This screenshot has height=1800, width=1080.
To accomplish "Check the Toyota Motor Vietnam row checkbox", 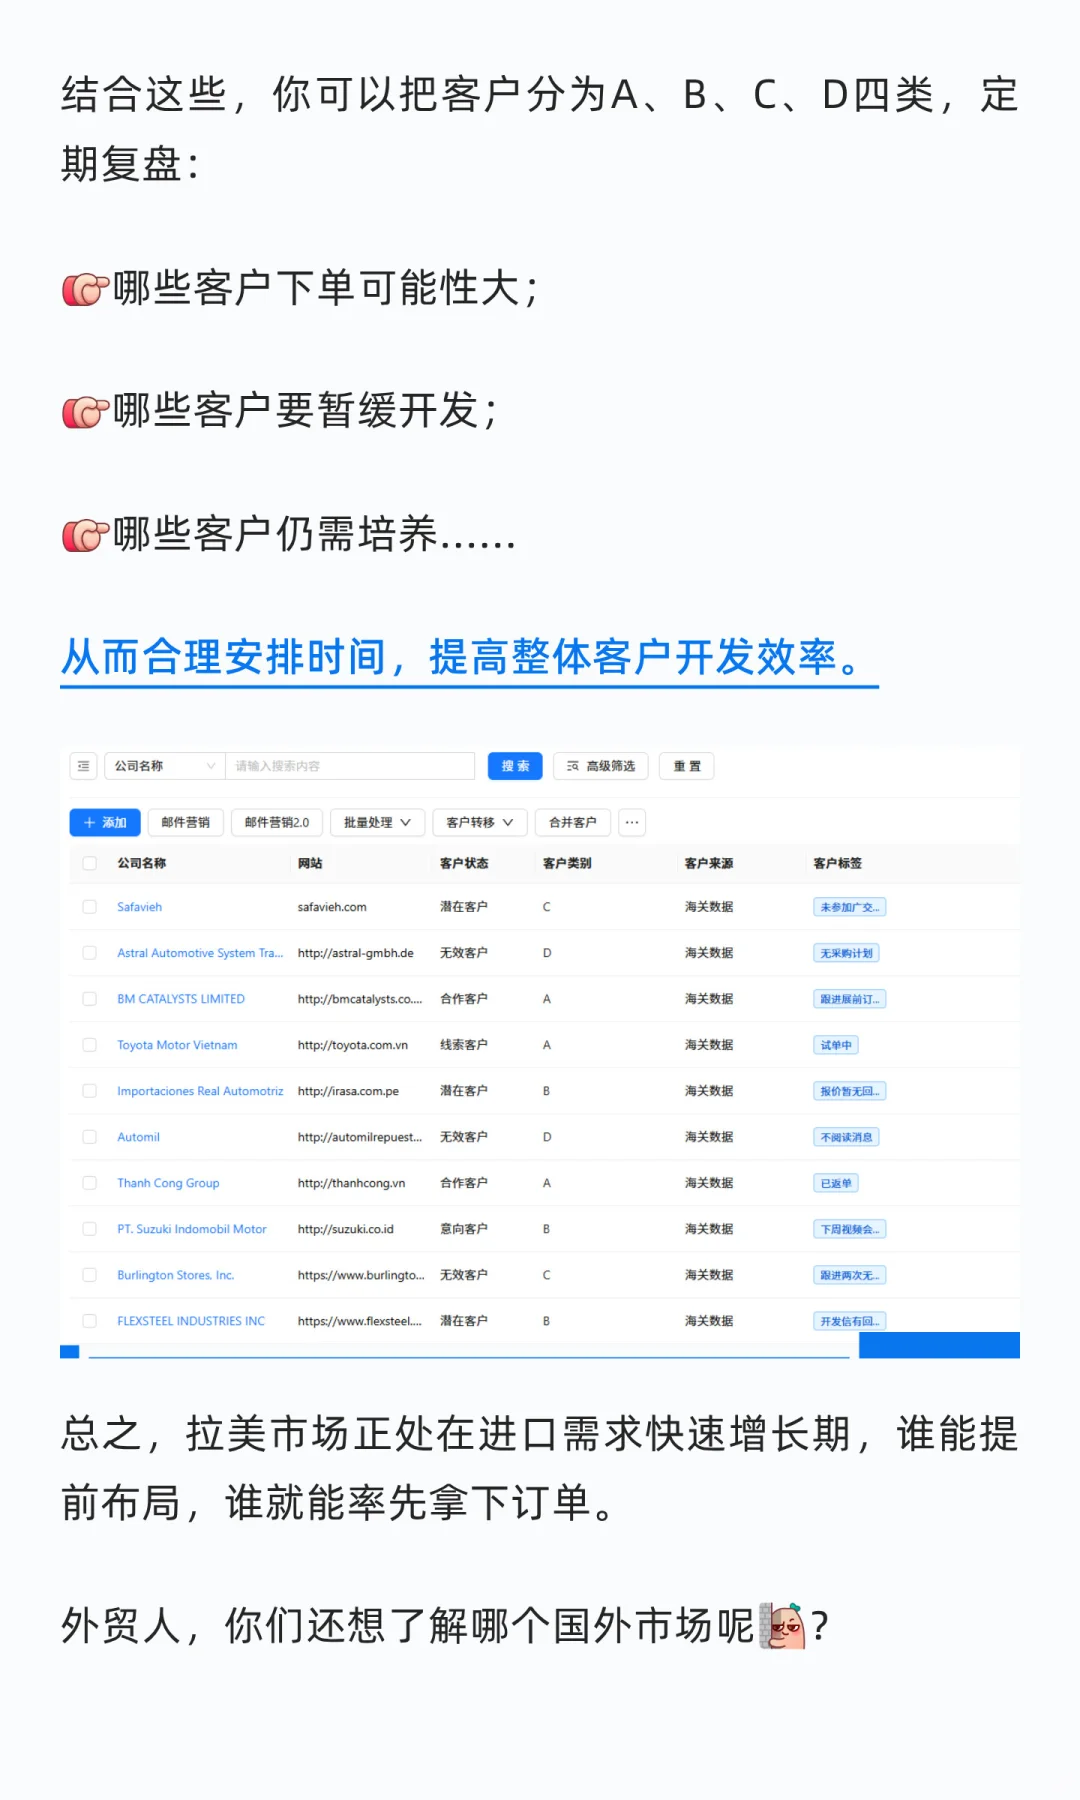I will [90, 1045].
